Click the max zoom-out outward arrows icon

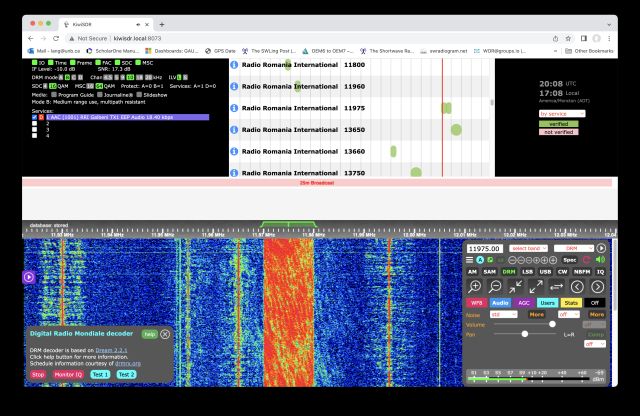536,287
